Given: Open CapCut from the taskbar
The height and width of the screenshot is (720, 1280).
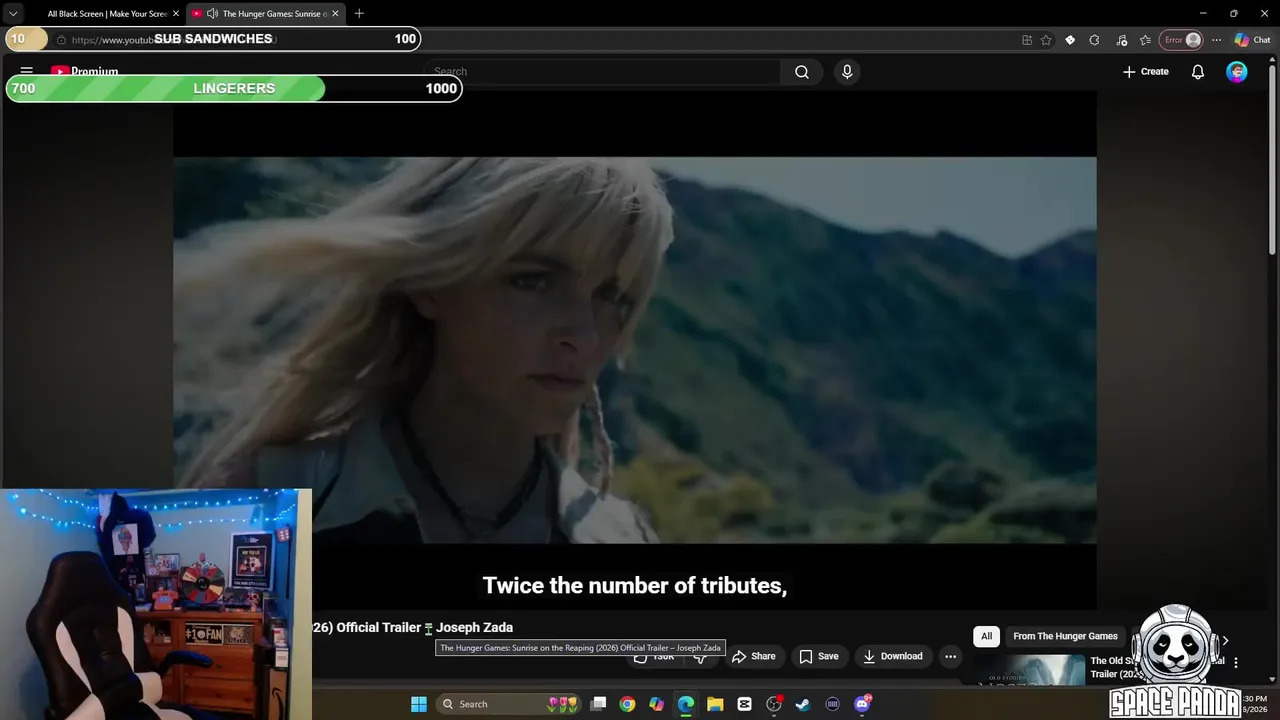Looking at the screenshot, I should [x=744, y=704].
